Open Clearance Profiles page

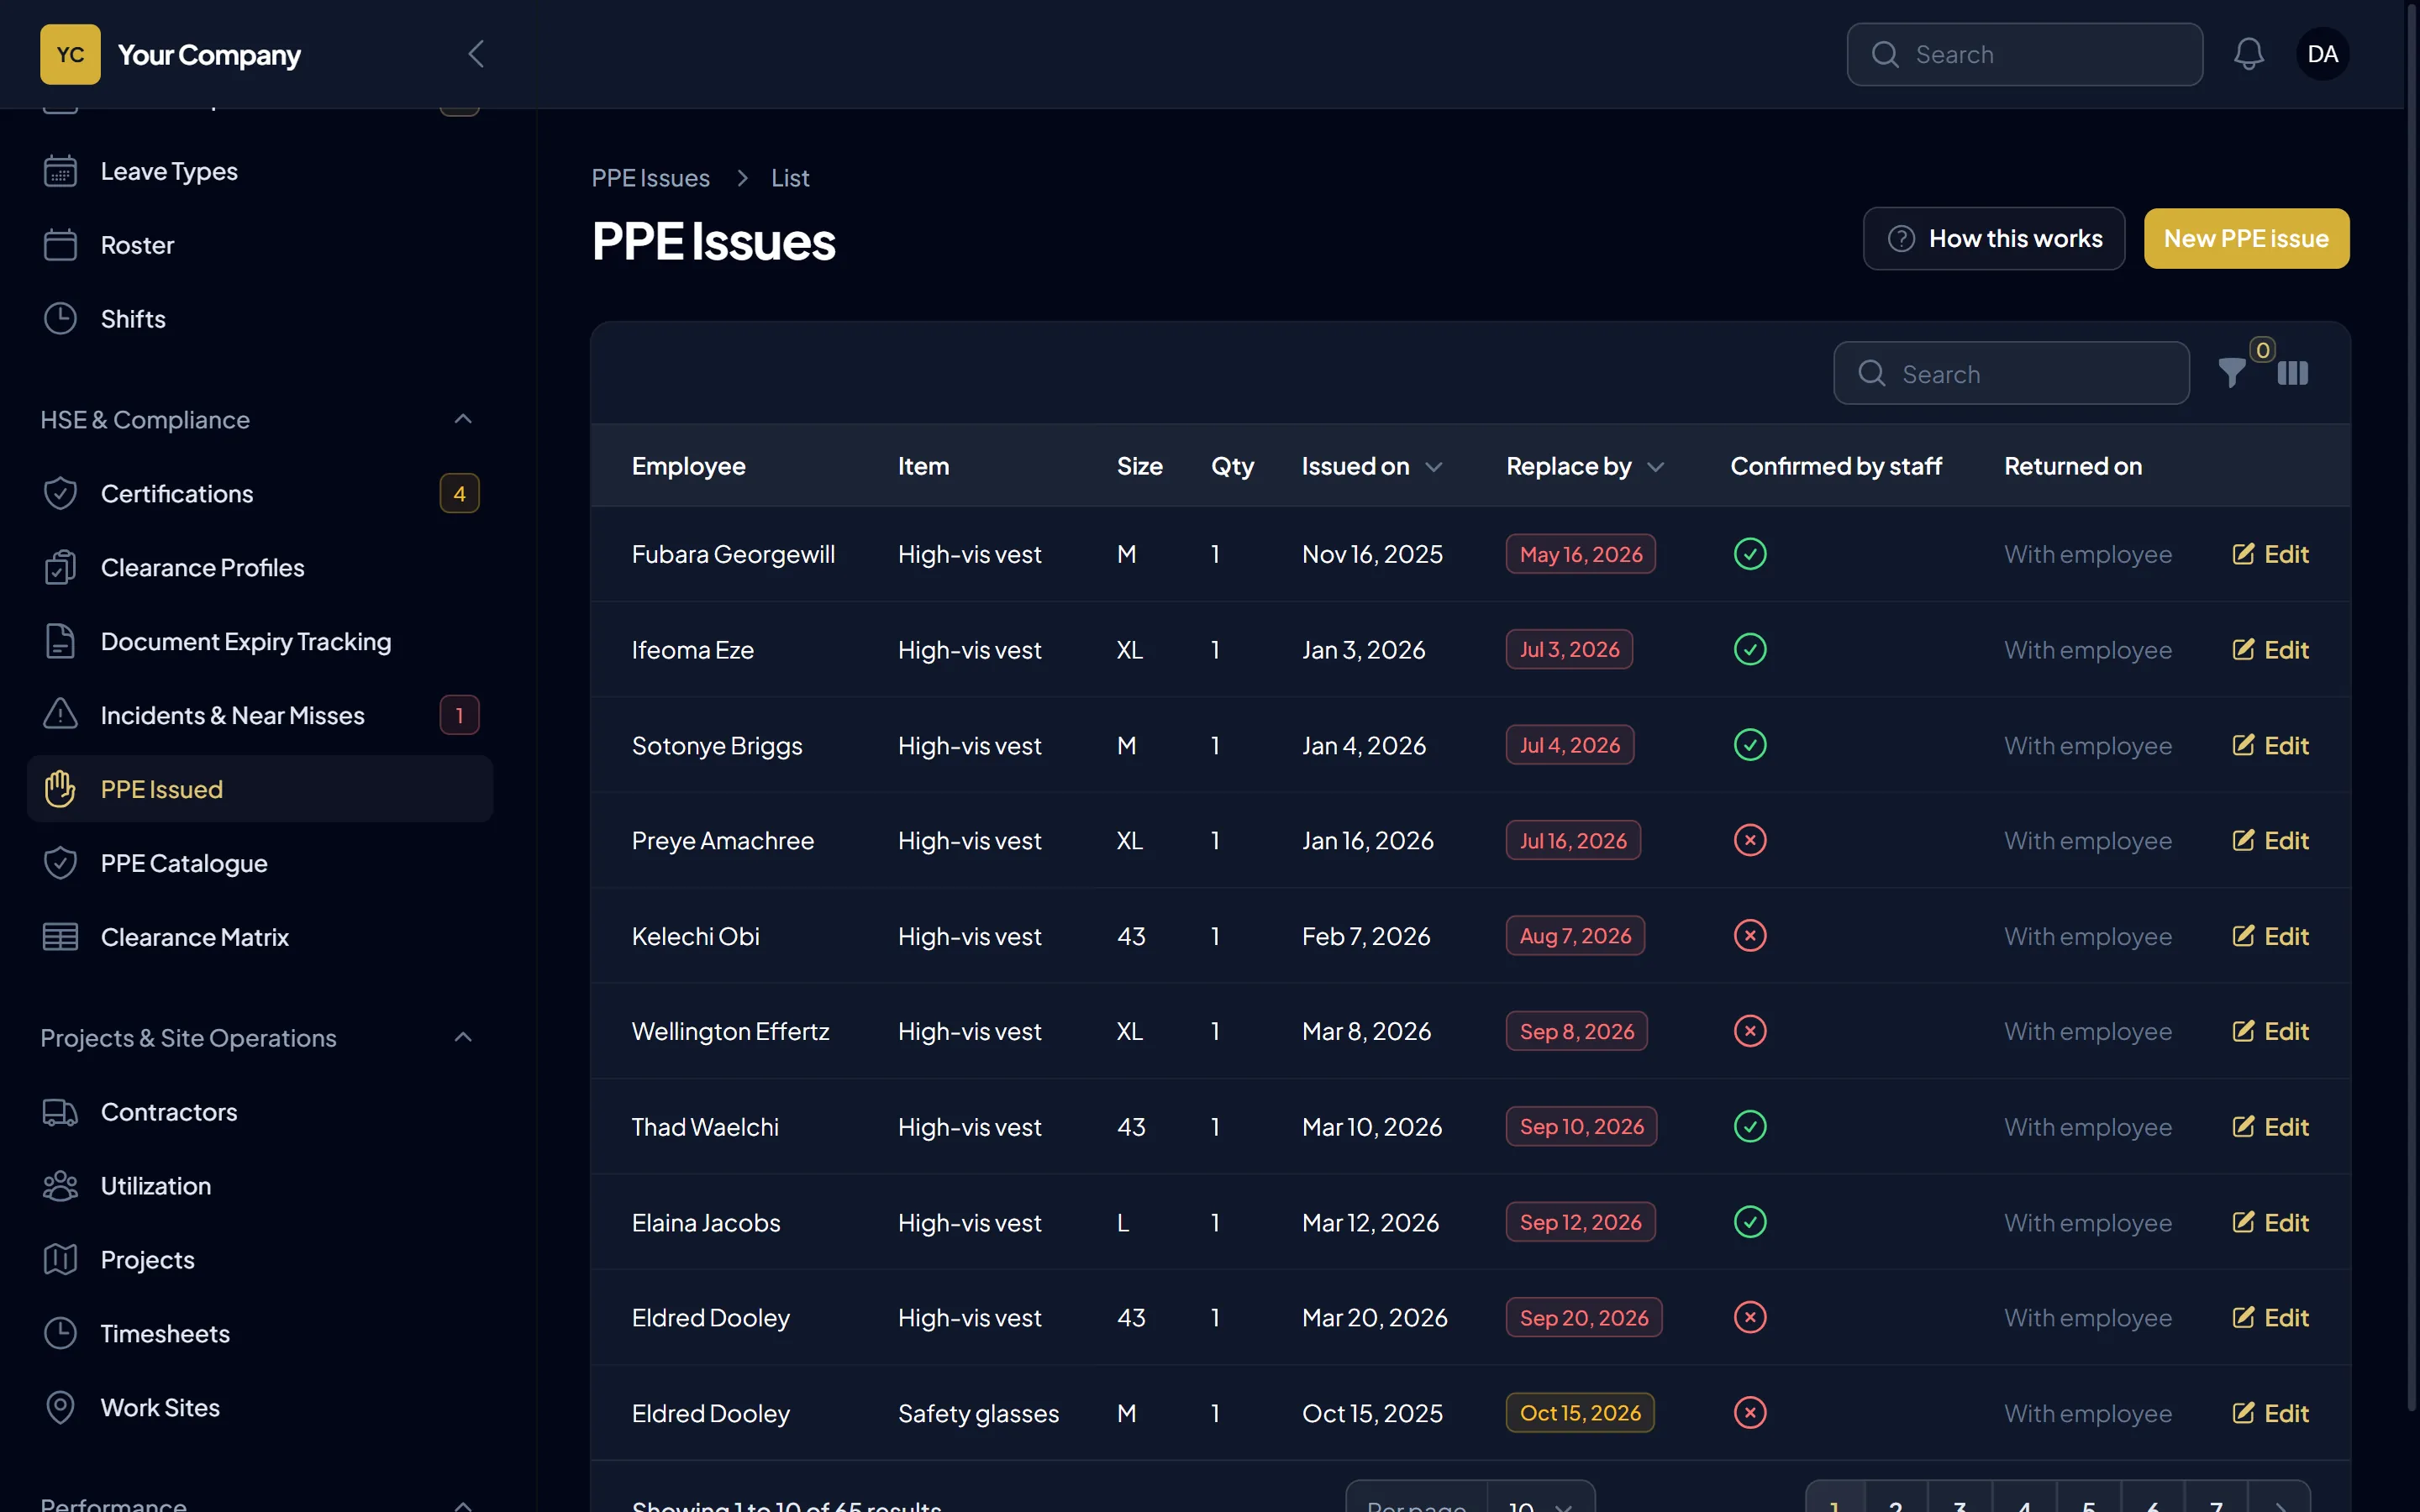tap(260, 567)
